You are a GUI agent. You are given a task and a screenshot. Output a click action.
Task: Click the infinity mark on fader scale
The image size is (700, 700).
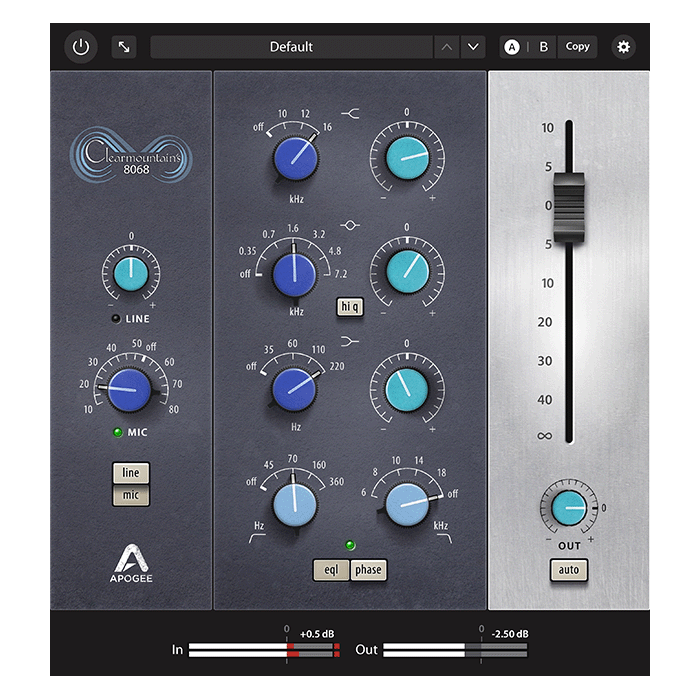coord(545,436)
